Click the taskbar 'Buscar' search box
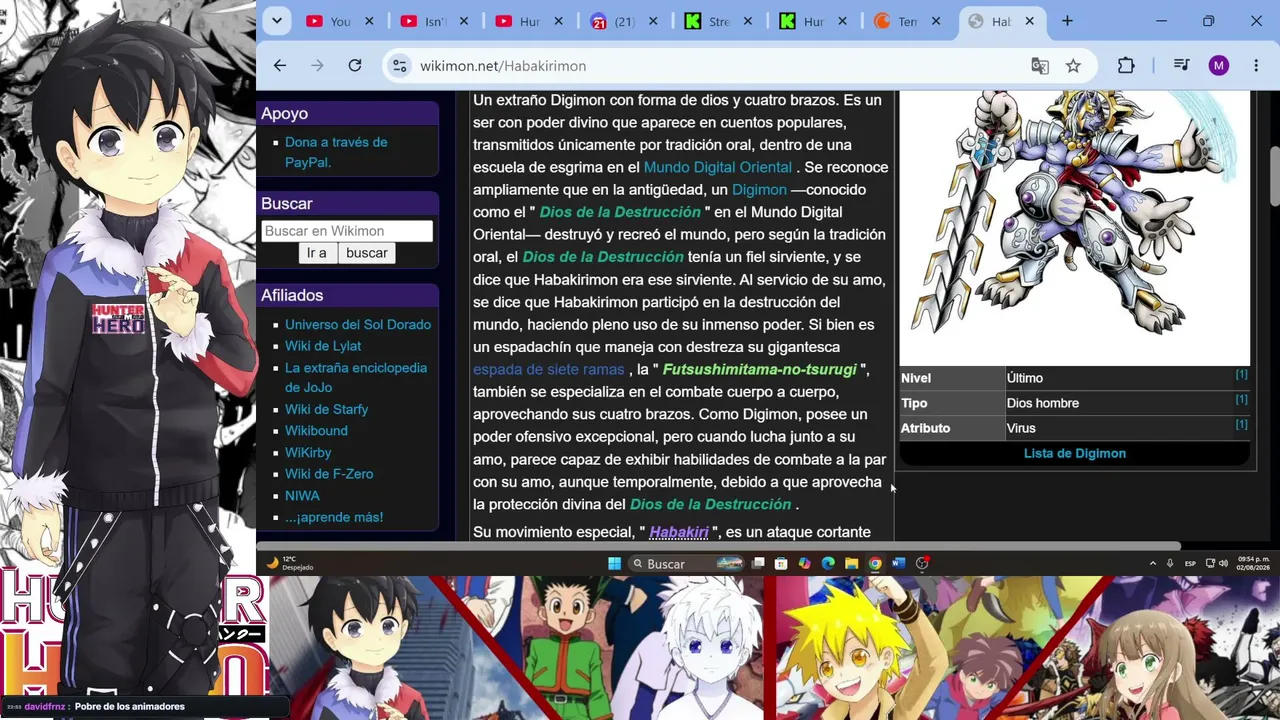Screen dimensions: 1280x720 [x=688, y=563]
